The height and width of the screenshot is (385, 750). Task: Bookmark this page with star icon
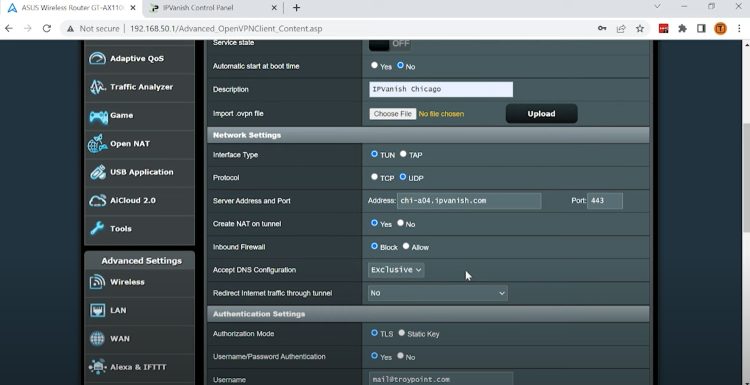tap(640, 29)
